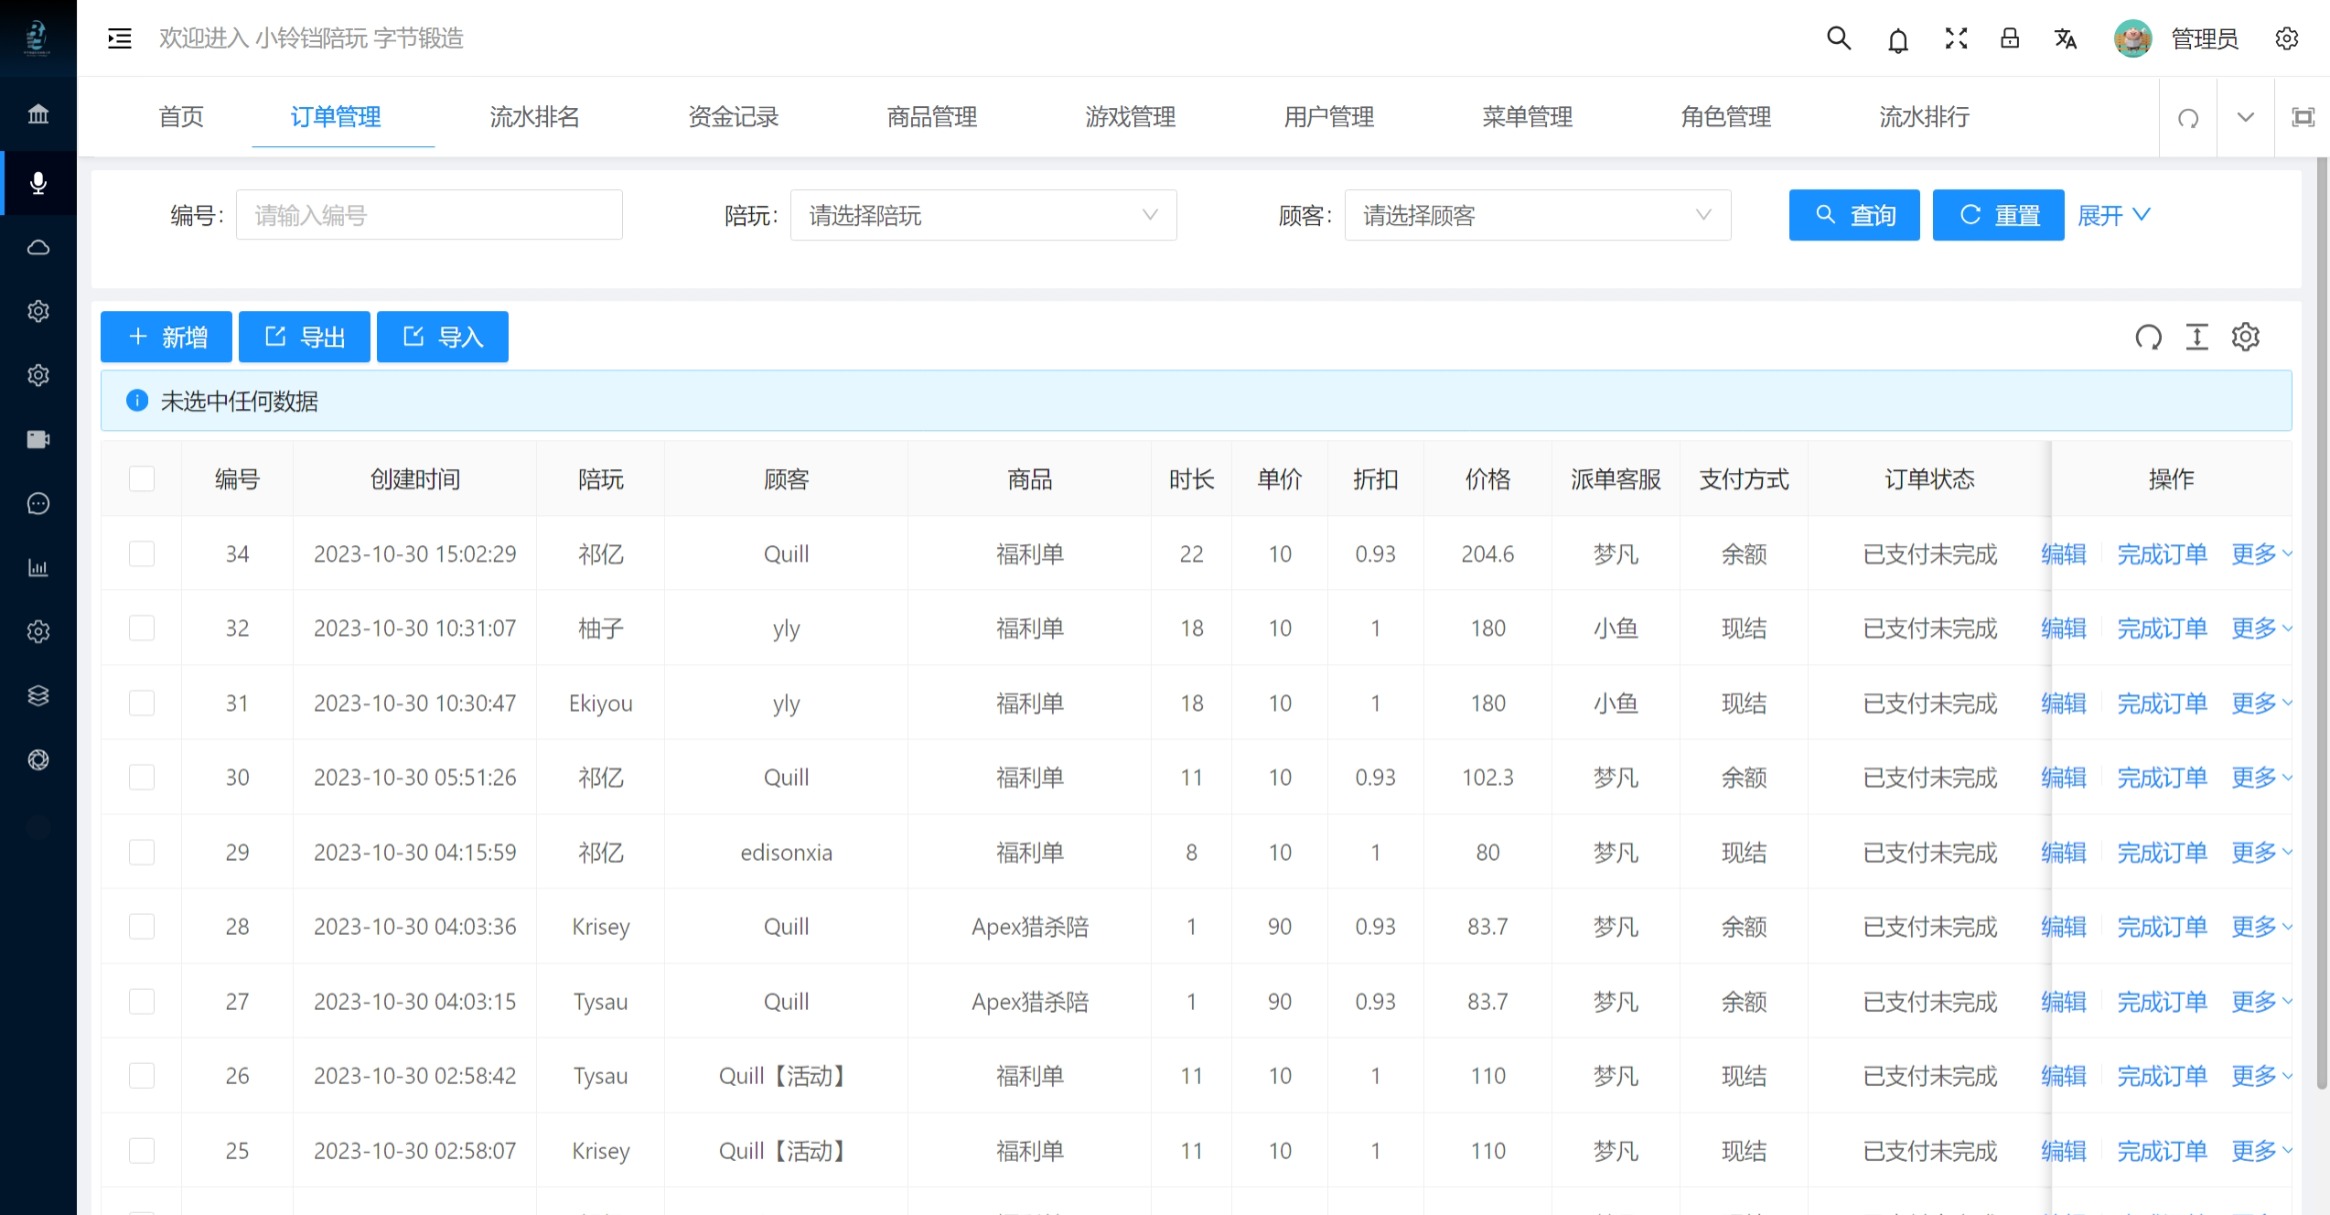The image size is (2330, 1215).
Task: Click the 导出 export button
Action: (x=304, y=337)
